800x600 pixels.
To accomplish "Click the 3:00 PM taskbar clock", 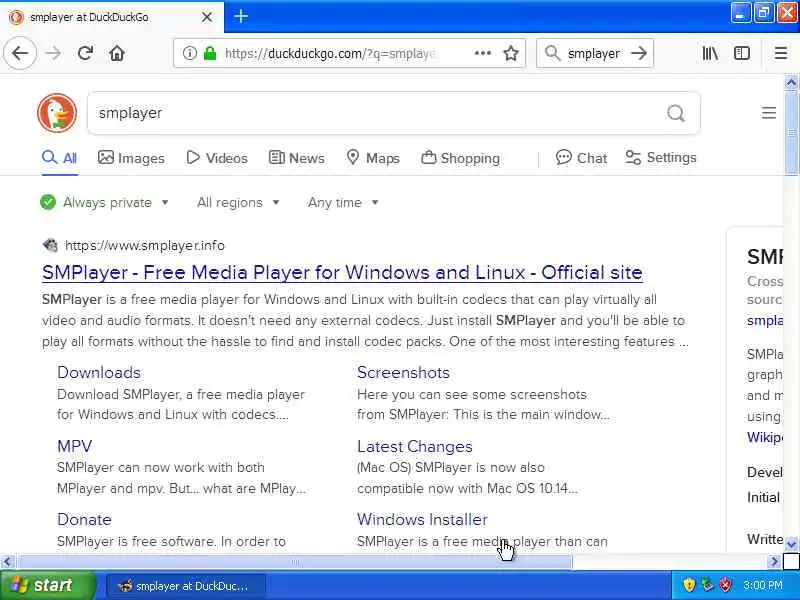I will 763,585.
